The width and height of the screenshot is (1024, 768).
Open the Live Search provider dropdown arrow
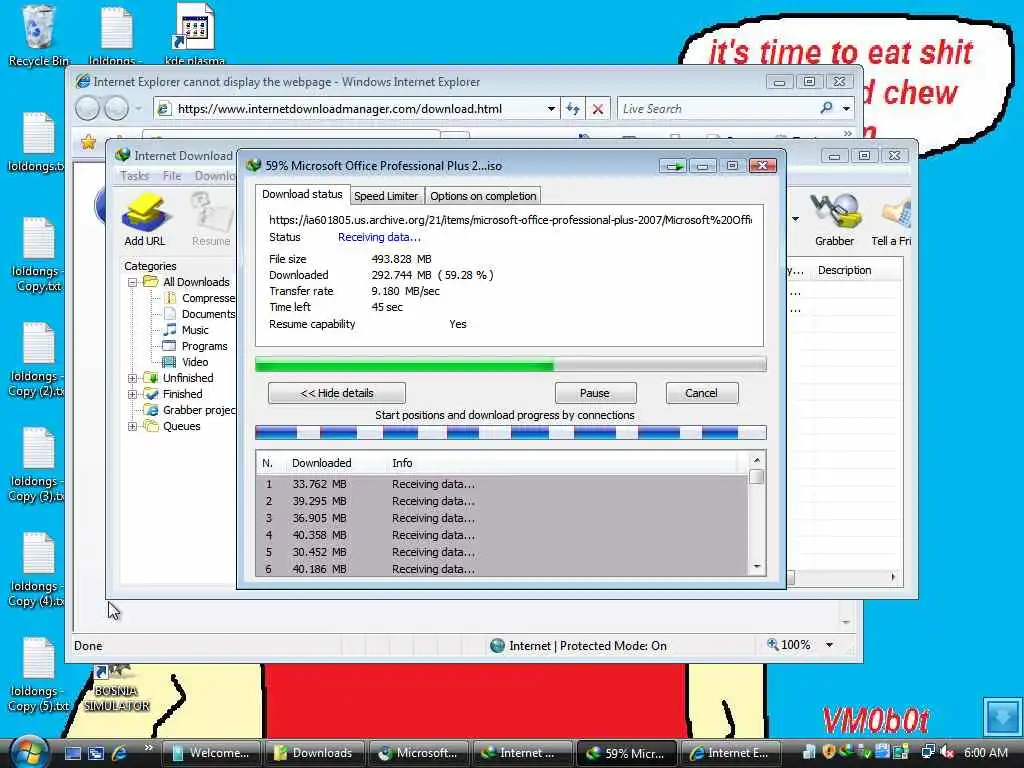[x=846, y=108]
